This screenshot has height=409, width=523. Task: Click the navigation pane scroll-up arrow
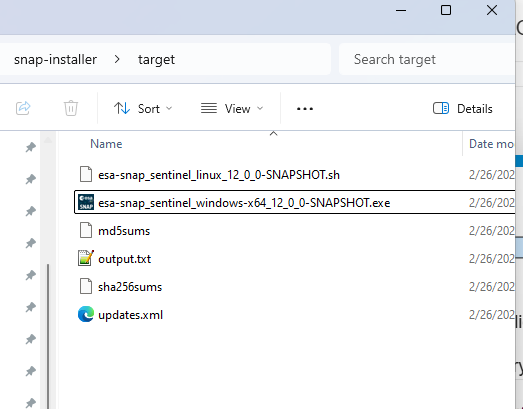48,140
